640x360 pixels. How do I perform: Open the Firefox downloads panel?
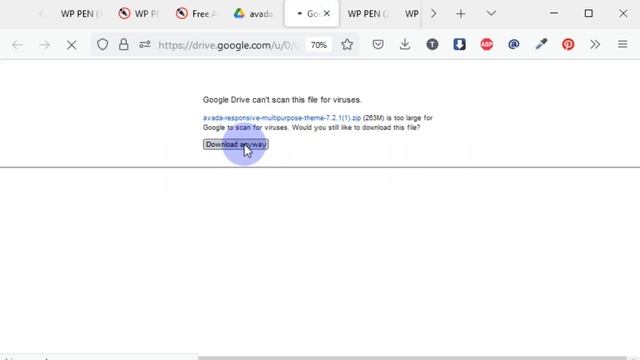pyautogui.click(x=405, y=44)
